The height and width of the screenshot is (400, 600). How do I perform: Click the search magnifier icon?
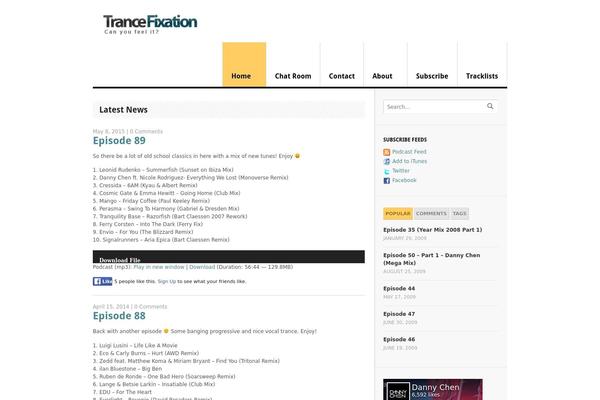(490, 106)
